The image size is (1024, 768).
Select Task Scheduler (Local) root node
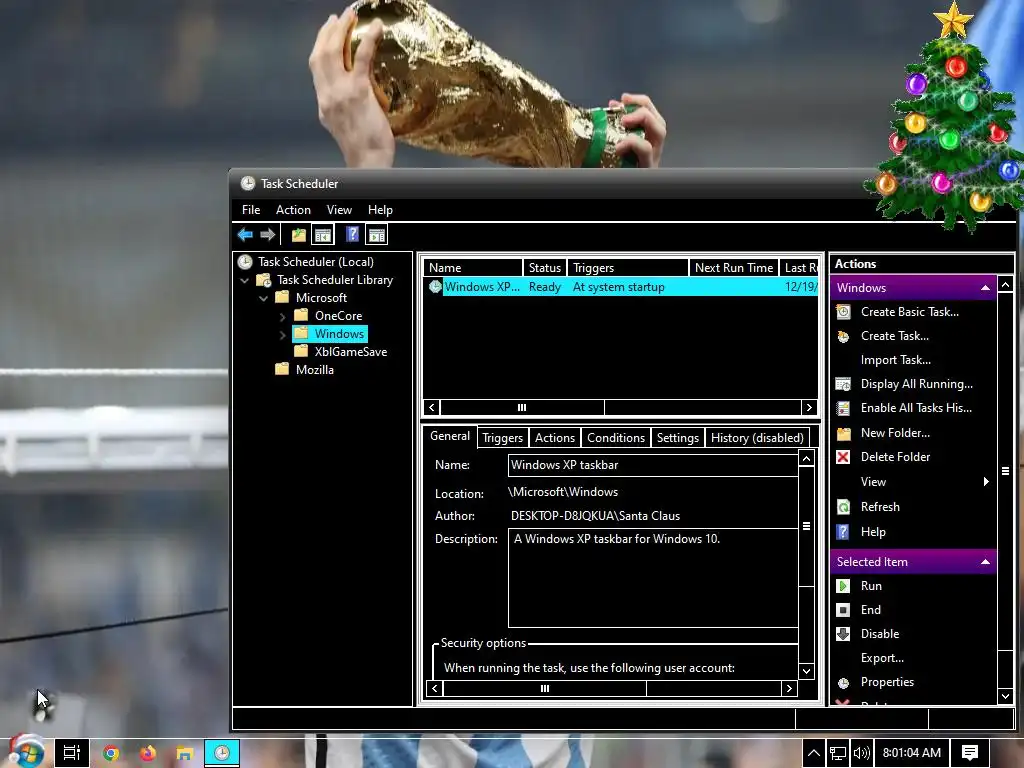pyautogui.click(x=315, y=262)
